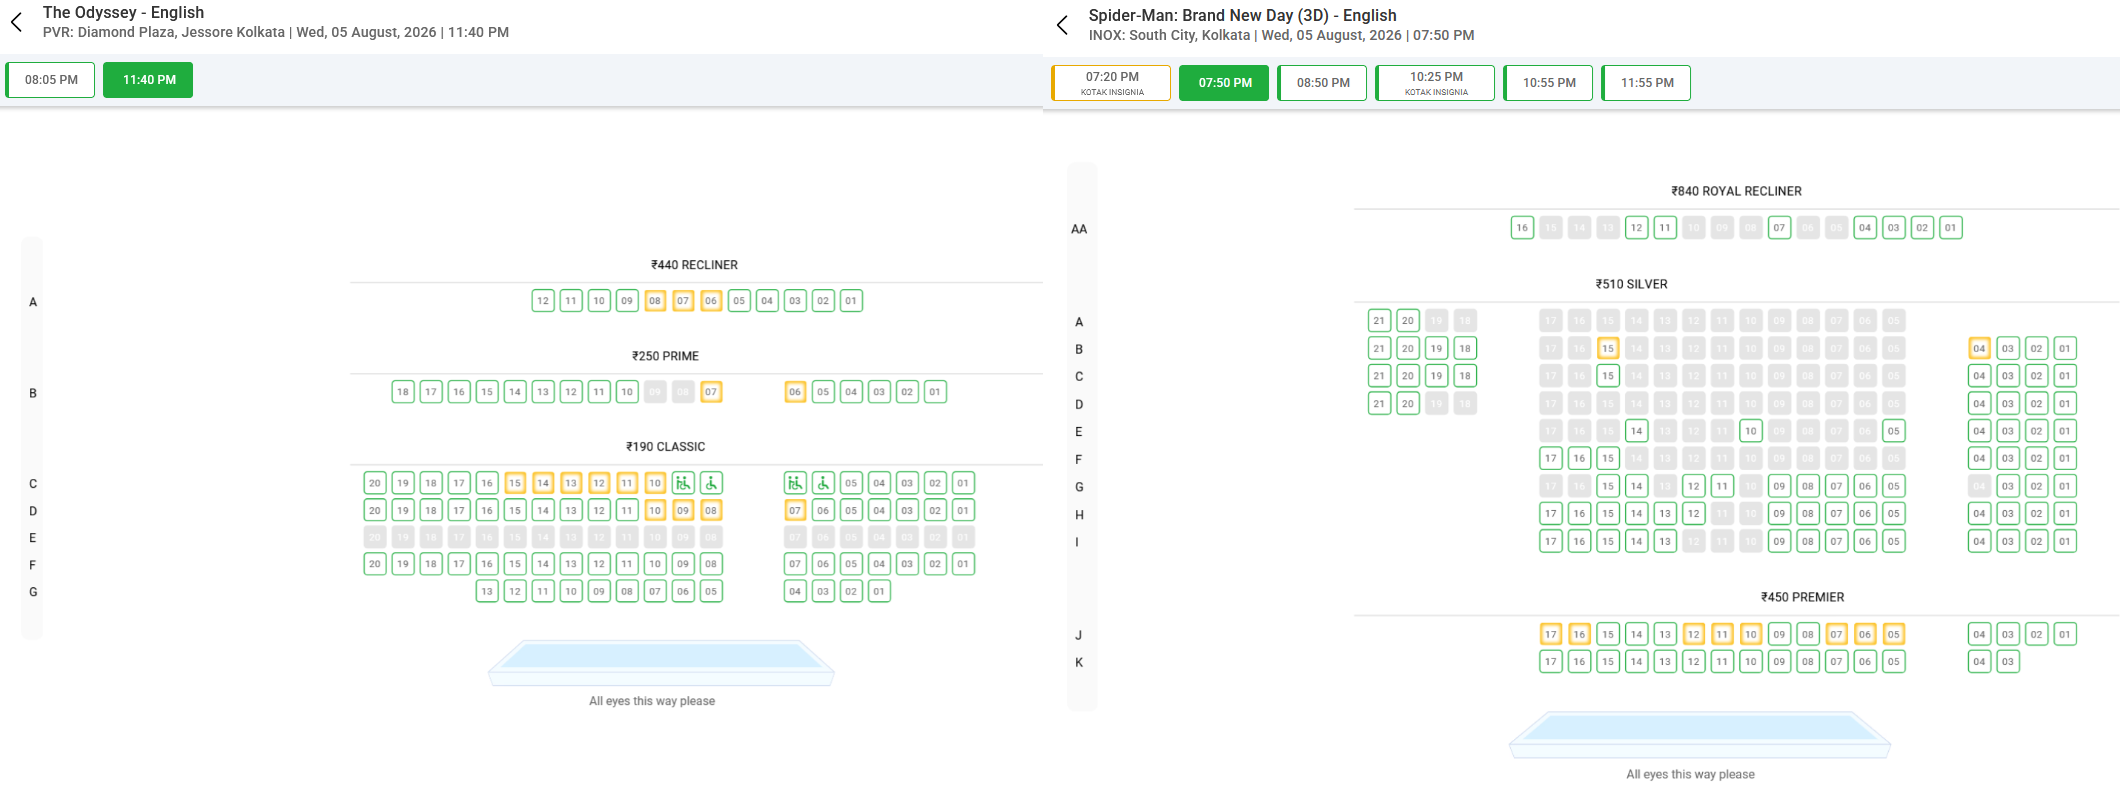This screenshot has width=2120, height=792.
Task: Click the ₹450 PREMIER category label
Action: click(x=1802, y=597)
